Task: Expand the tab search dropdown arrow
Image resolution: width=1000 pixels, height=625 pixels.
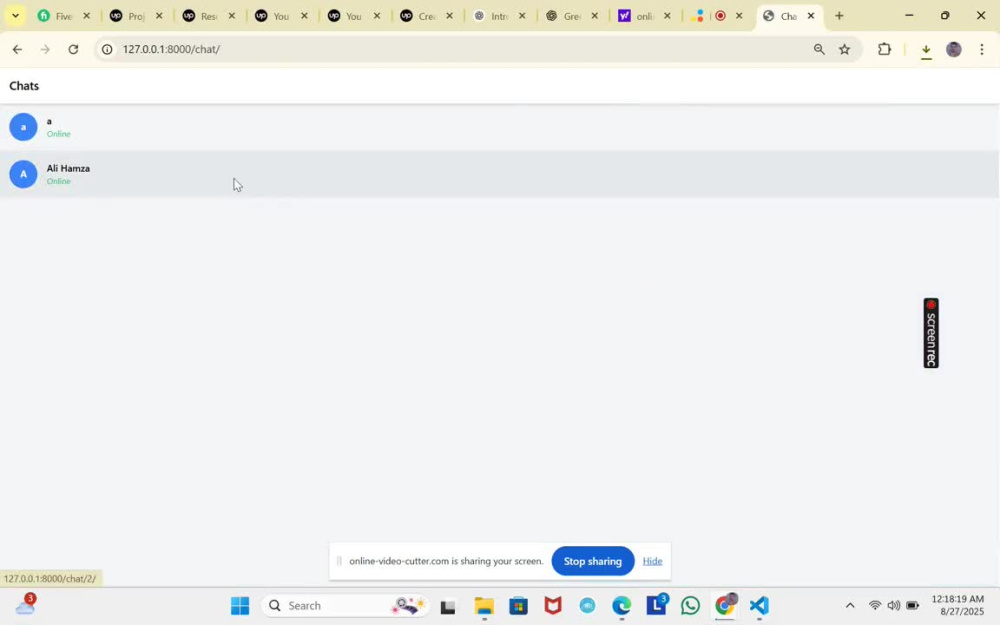Action: point(15,15)
